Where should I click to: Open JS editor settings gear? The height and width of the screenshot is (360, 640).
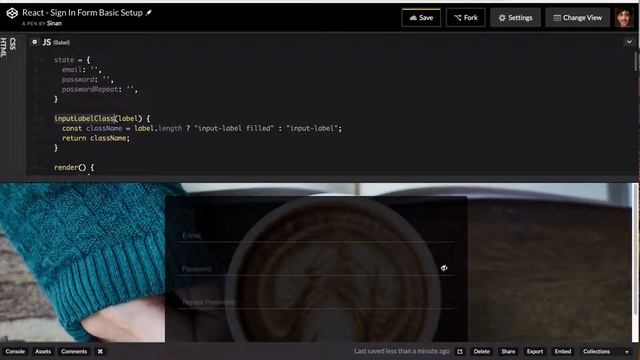pos(35,42)
